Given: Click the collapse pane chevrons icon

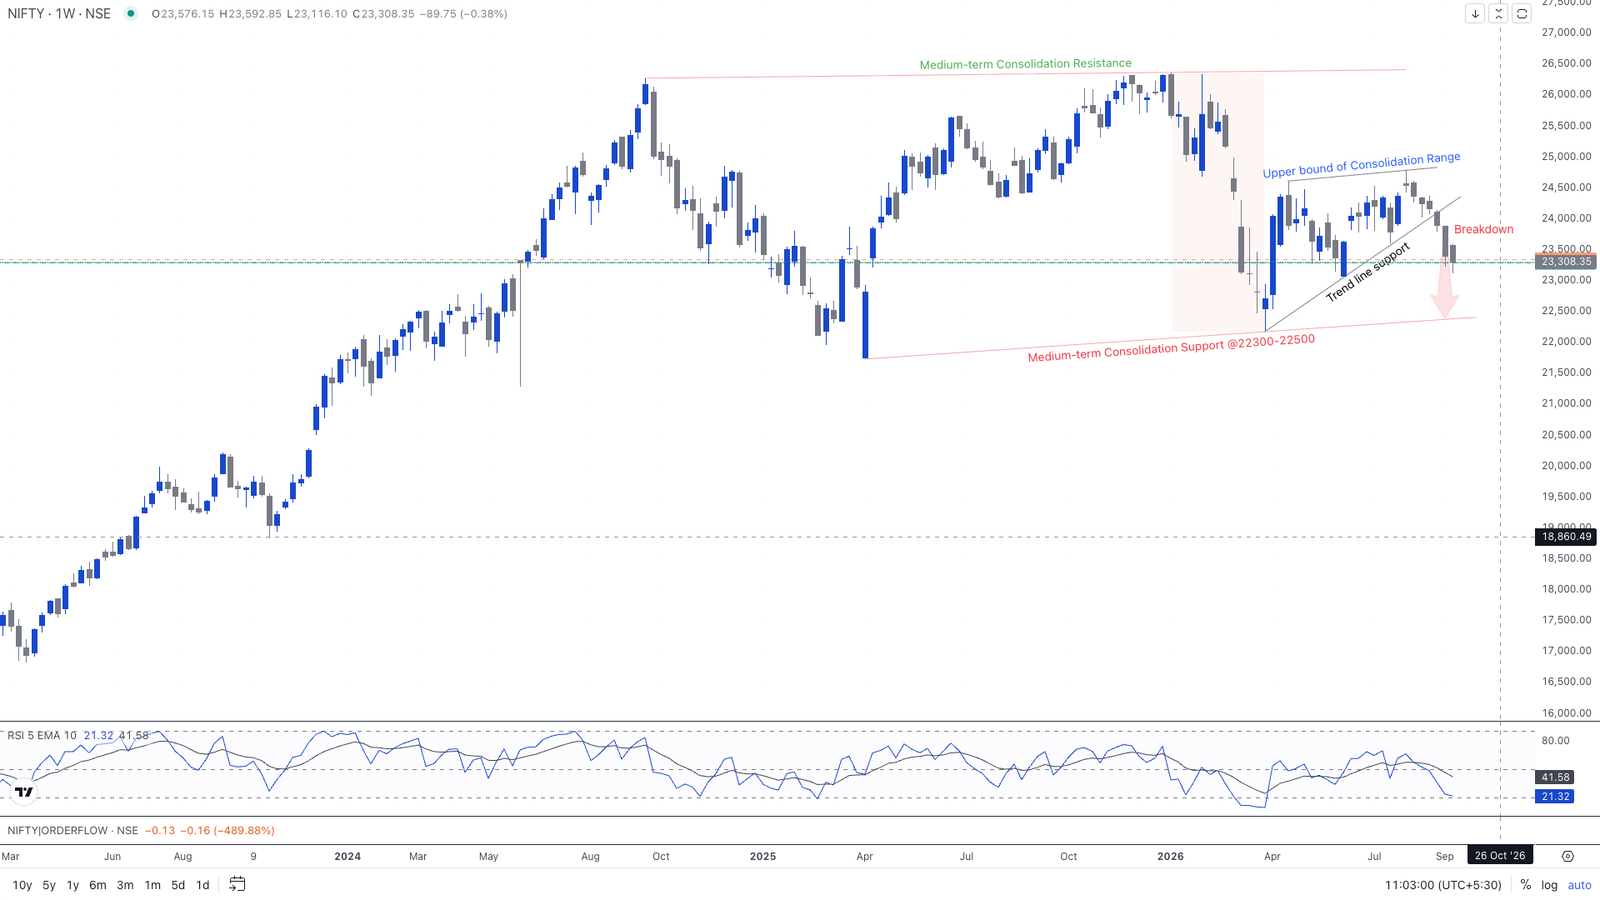Looking at the screenshot, I should tap(1498, 14).
